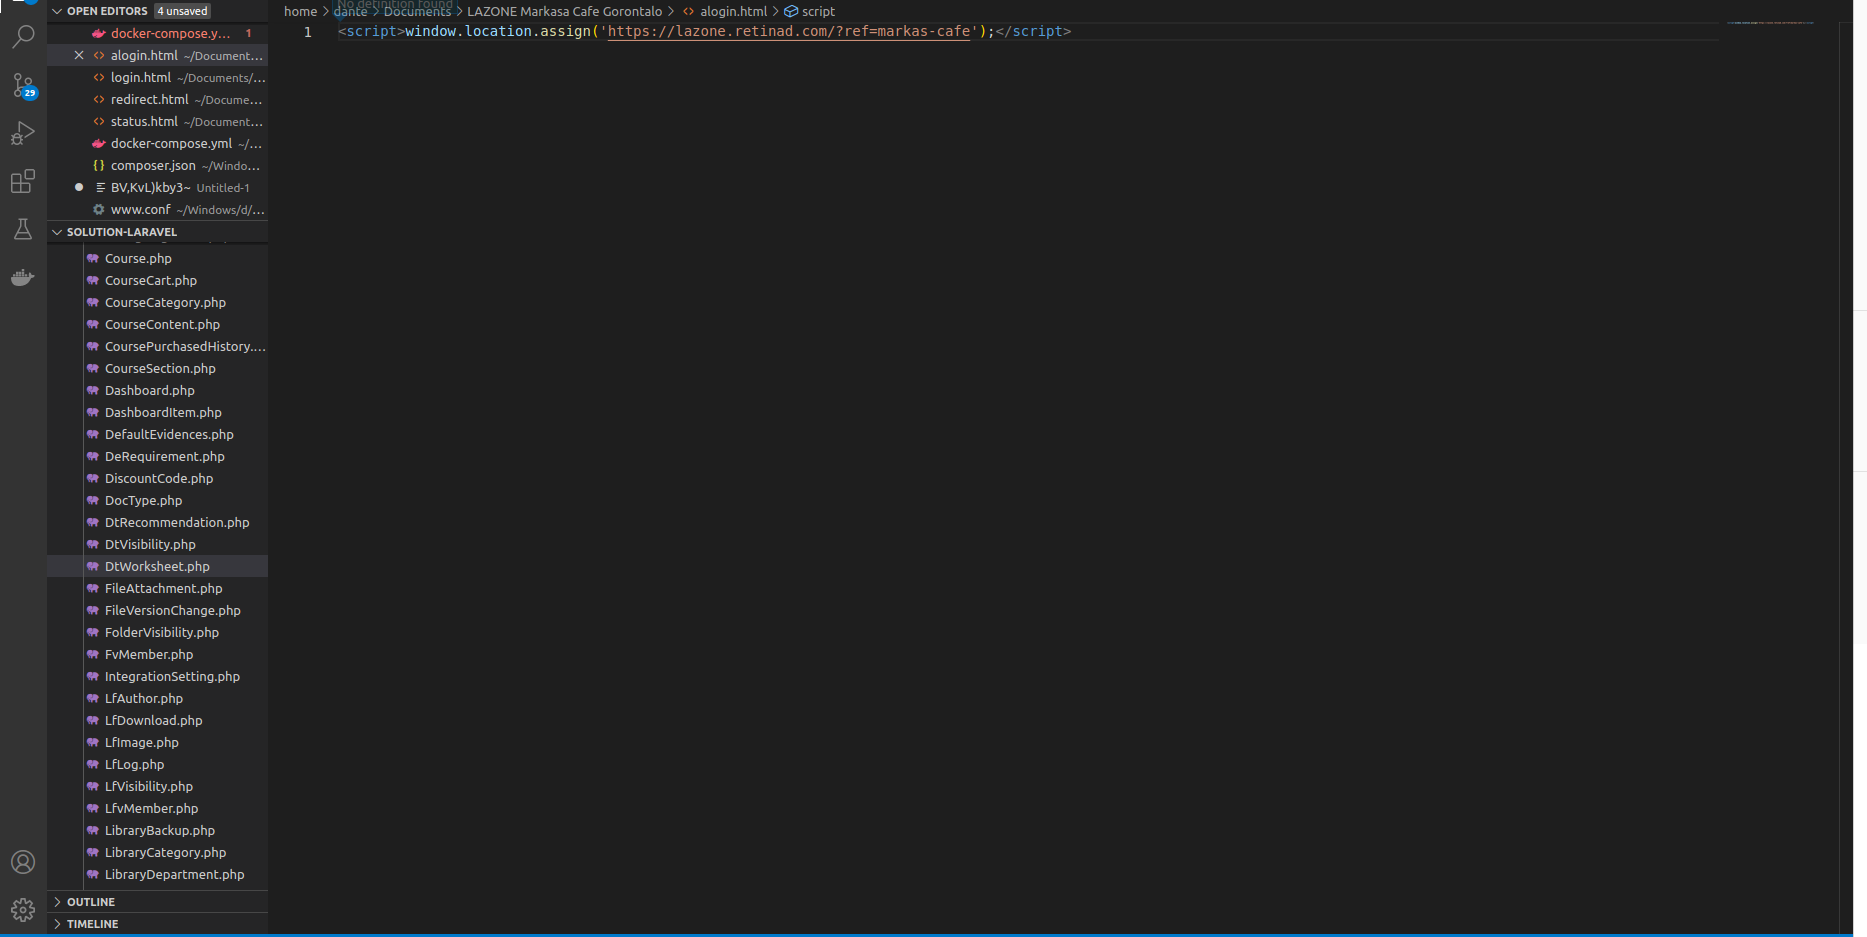Close the alogin.html editor

click(x=79, y=55)
